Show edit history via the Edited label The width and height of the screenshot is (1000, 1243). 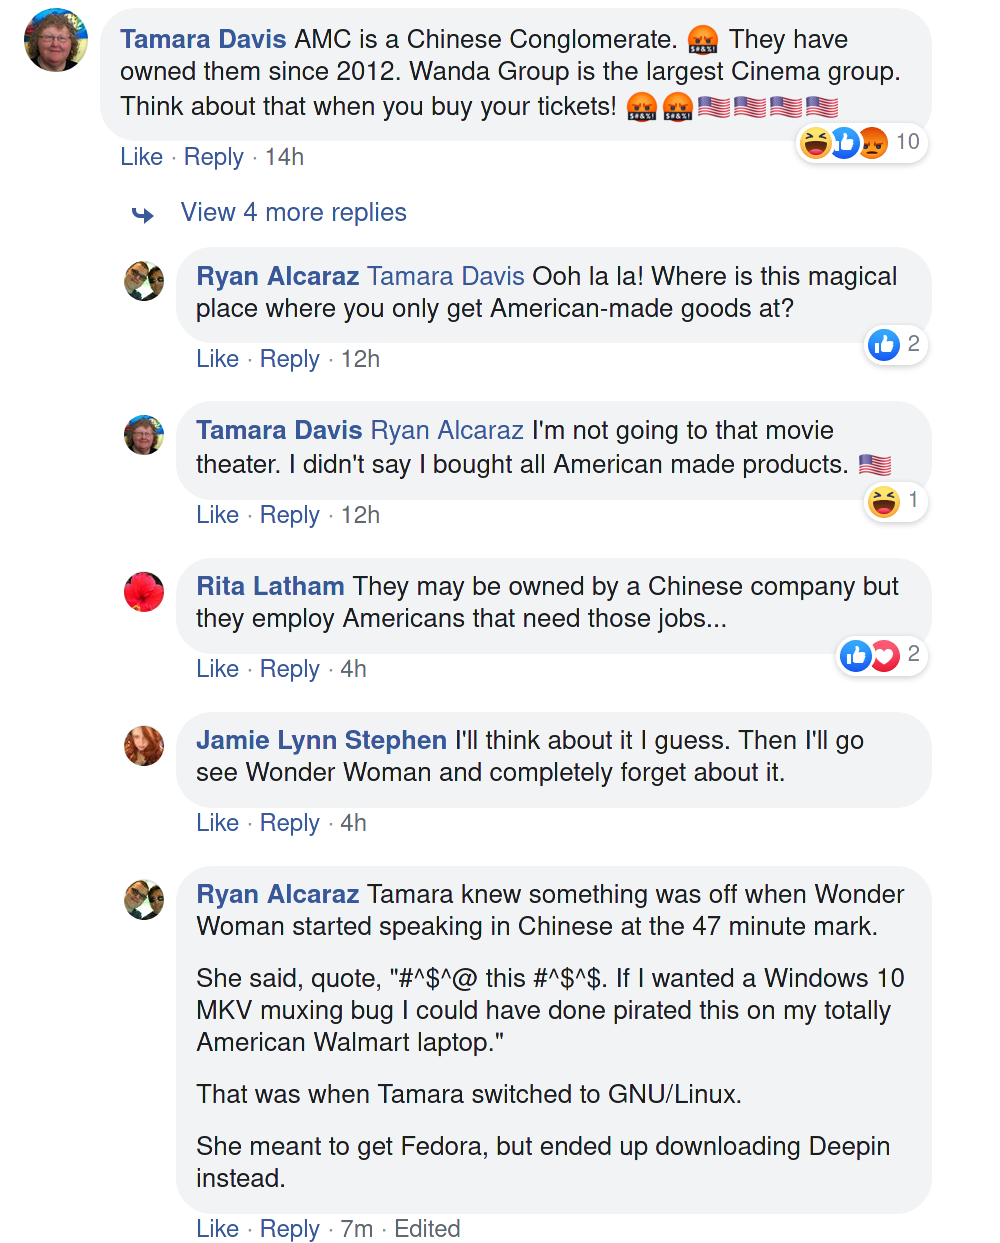pos(427,1229)
